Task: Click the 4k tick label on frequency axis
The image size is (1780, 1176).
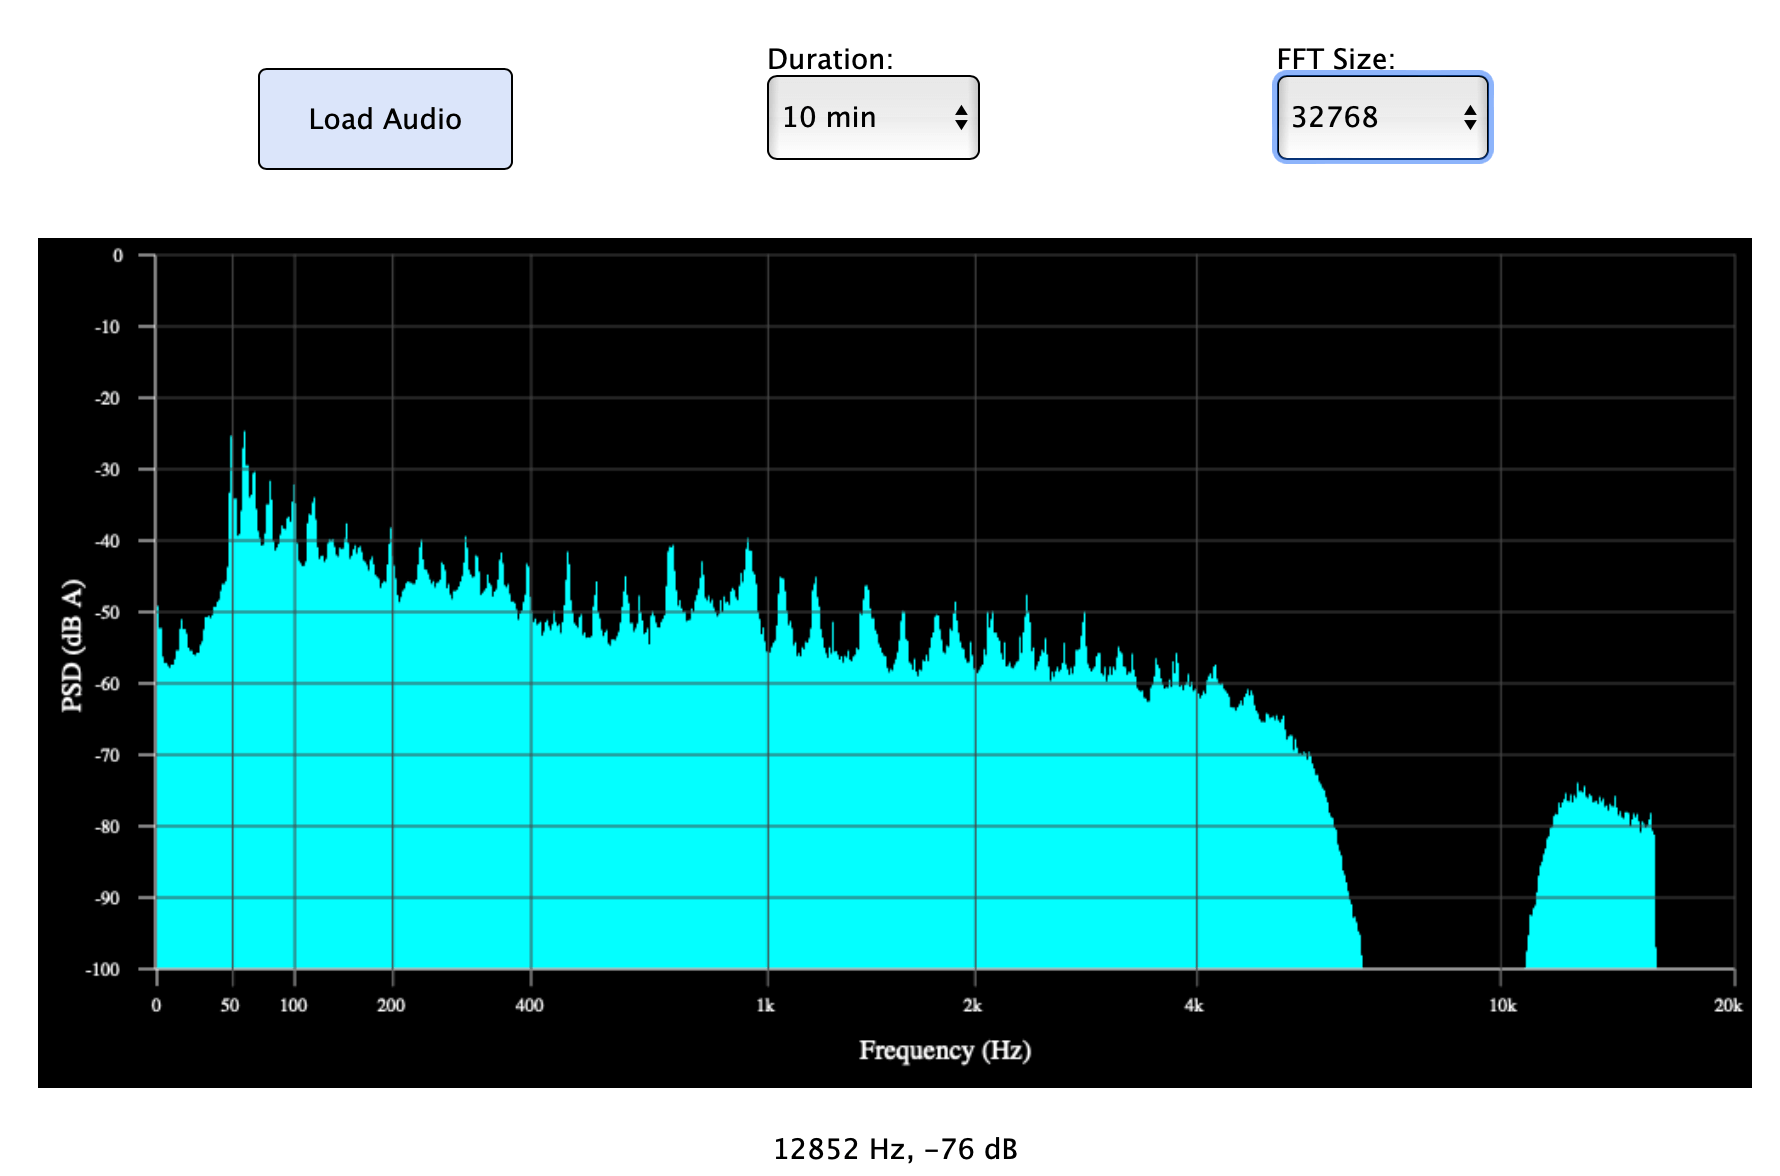Action: click(1193, 1005)
